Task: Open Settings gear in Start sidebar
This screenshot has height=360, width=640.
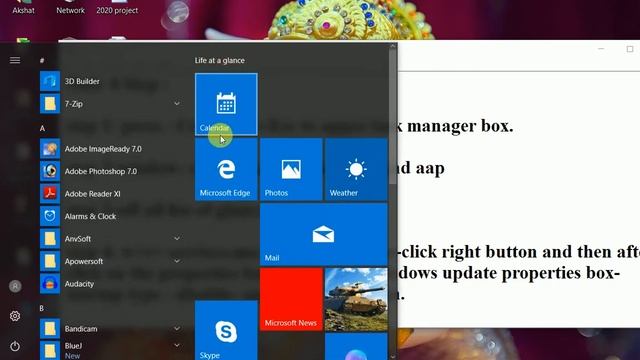Action: click(x=15, y=316)
